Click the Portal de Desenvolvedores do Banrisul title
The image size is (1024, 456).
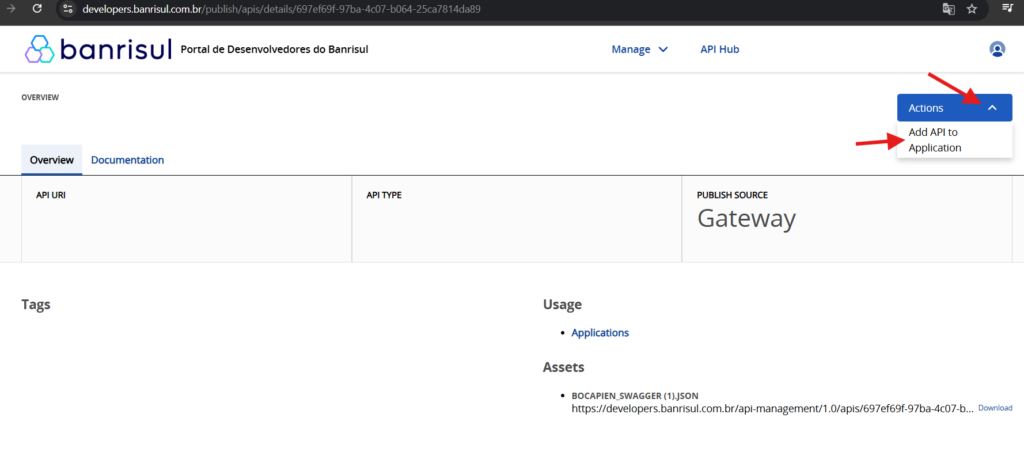tap(274, 49)
